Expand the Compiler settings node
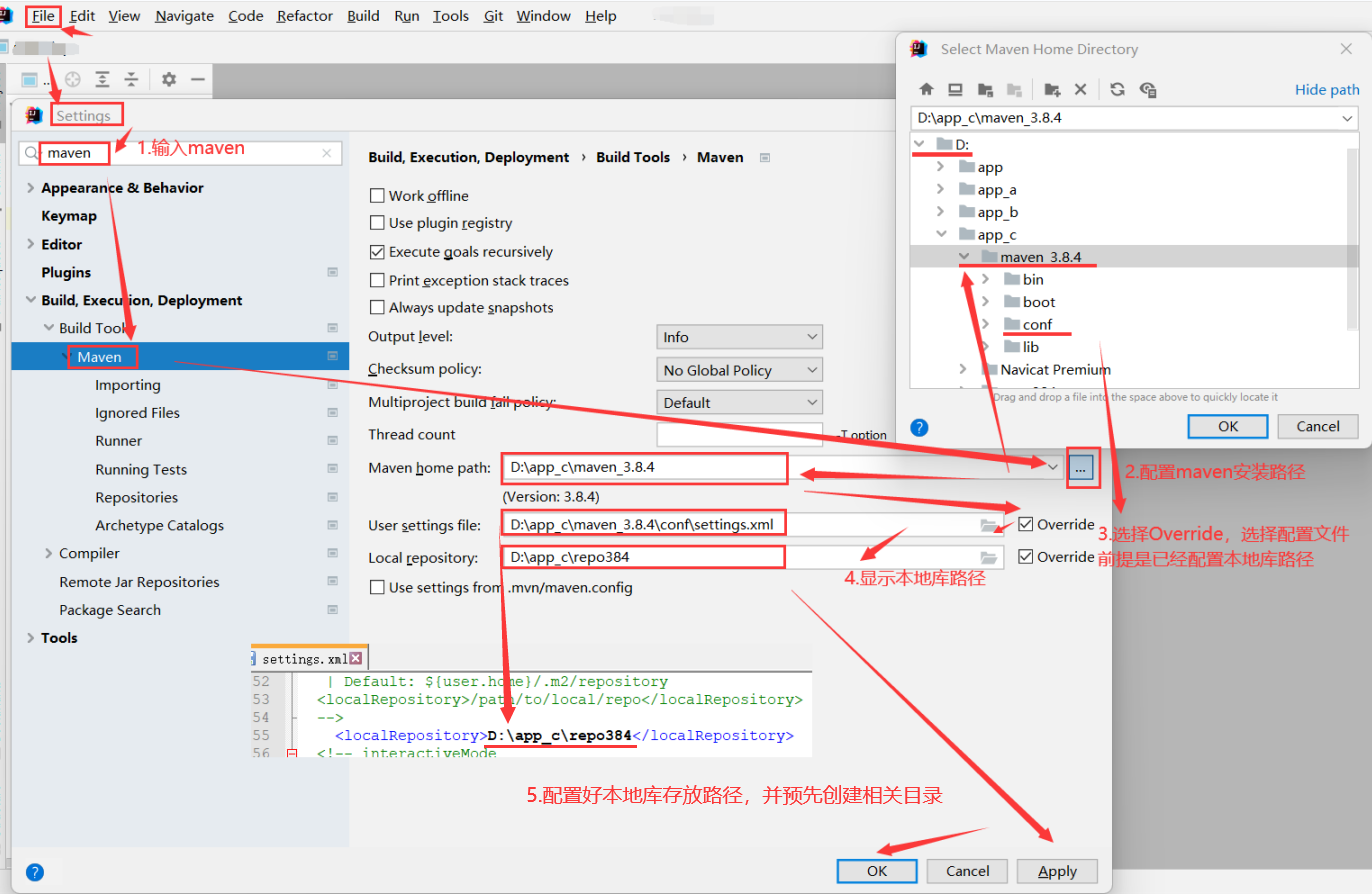 pyautogui.click(x=49, y=553)
